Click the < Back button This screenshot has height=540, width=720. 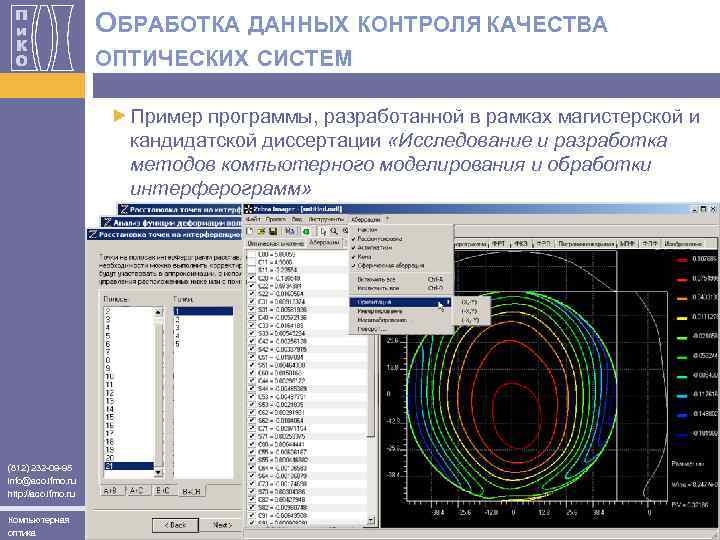tap(175, 525)
